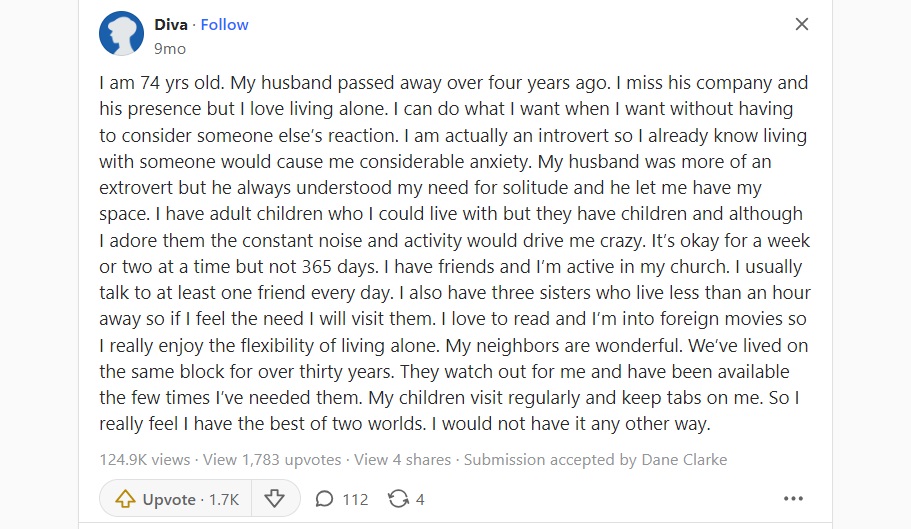Open Dane Clarke's profile link
Viewport: 911px width, 529px height.
[684, 459]
